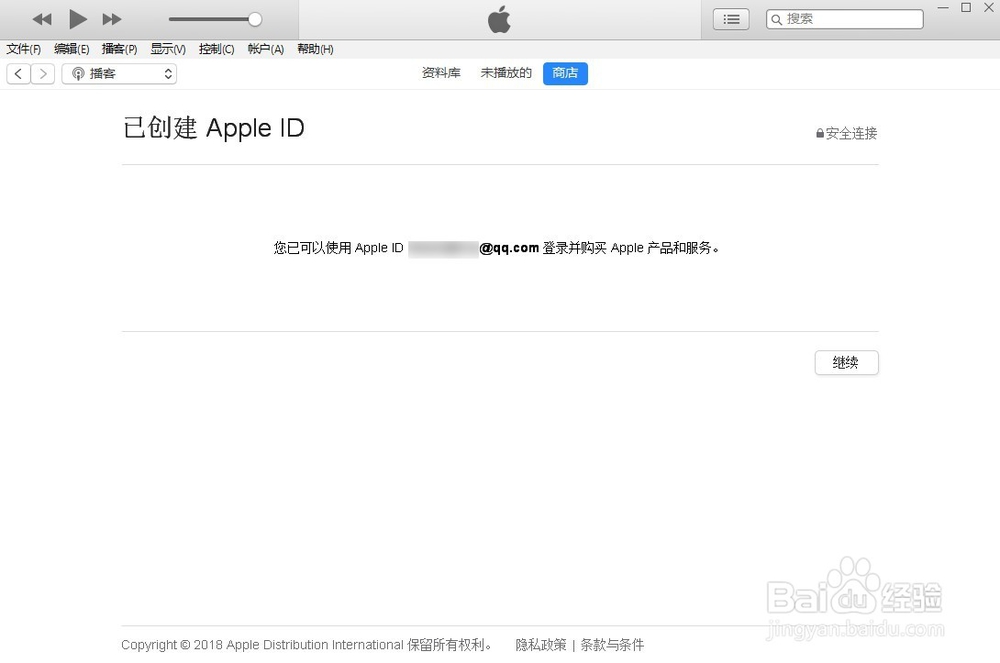The image size is (1000, 663).
Task: Click the Apple logo display
Action: coord(499,19)
